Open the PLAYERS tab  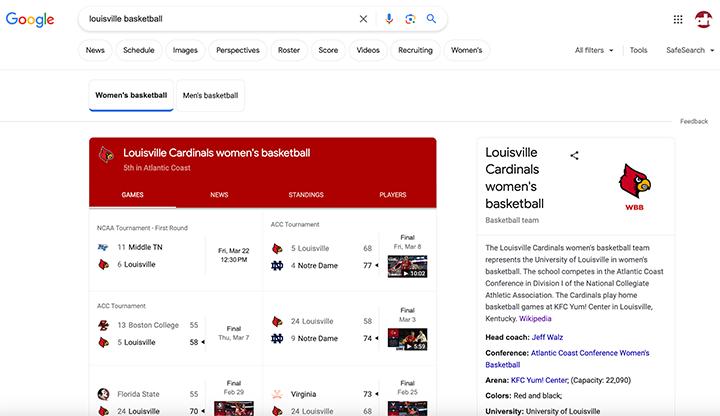[x=393, y=195]
